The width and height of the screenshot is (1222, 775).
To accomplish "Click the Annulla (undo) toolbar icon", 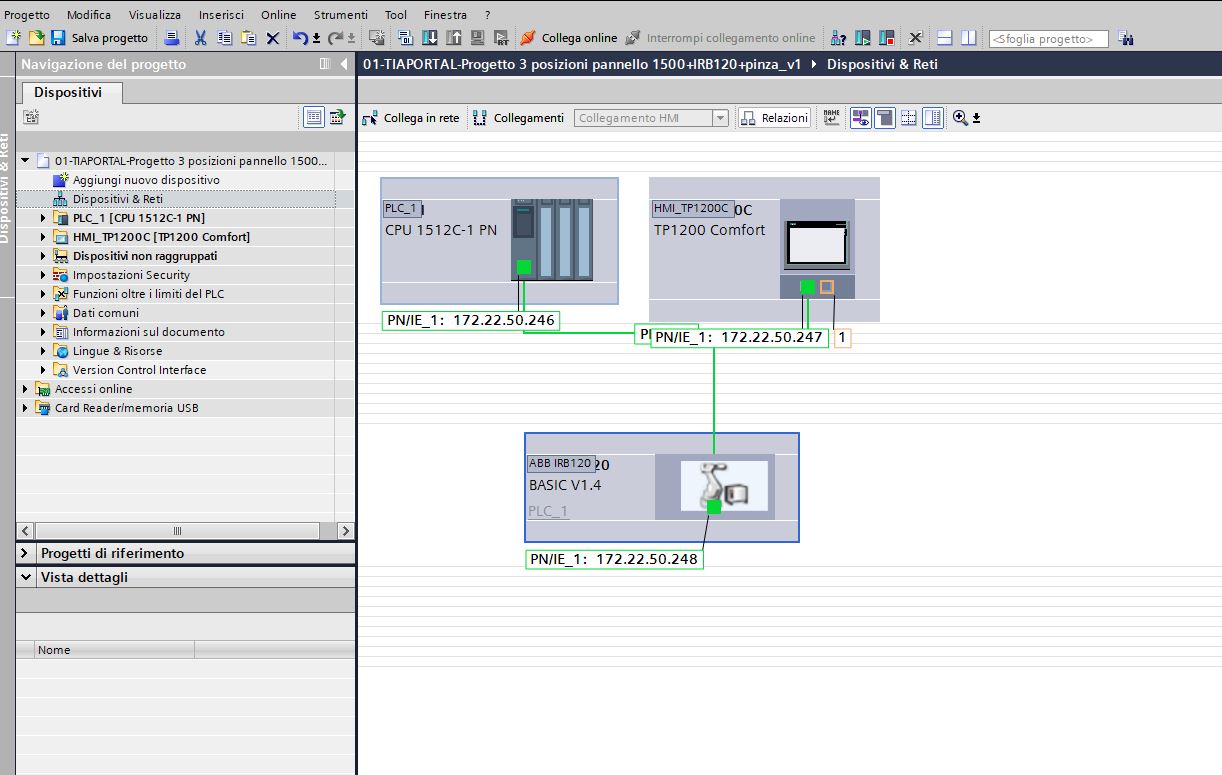I will [300, 37].
